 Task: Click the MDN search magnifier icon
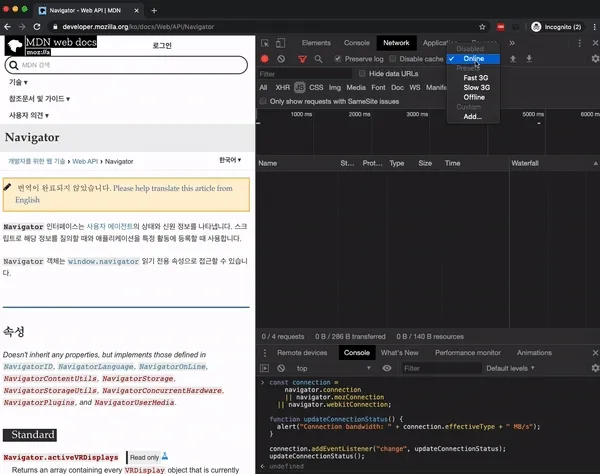click(14, 65)
